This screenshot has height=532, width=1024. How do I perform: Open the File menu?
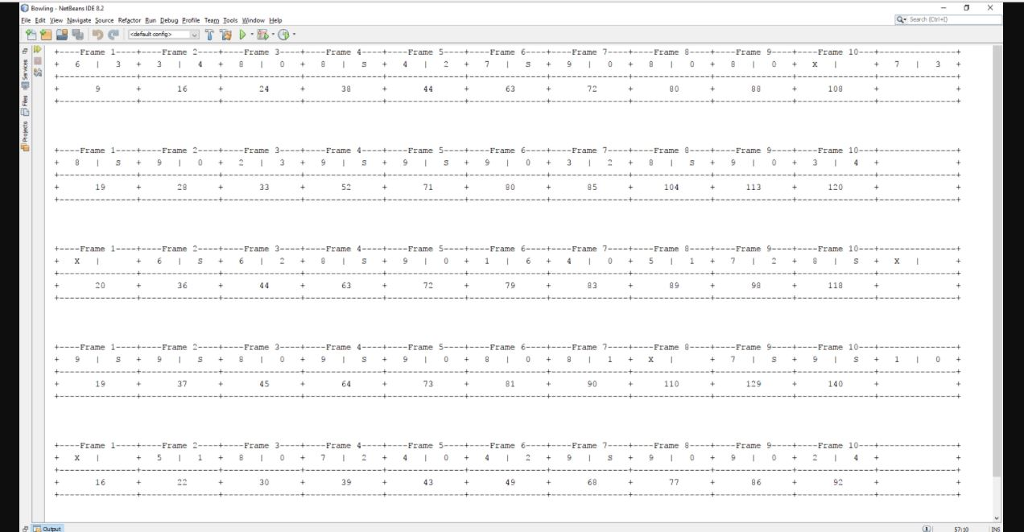[x=26, y=20]
